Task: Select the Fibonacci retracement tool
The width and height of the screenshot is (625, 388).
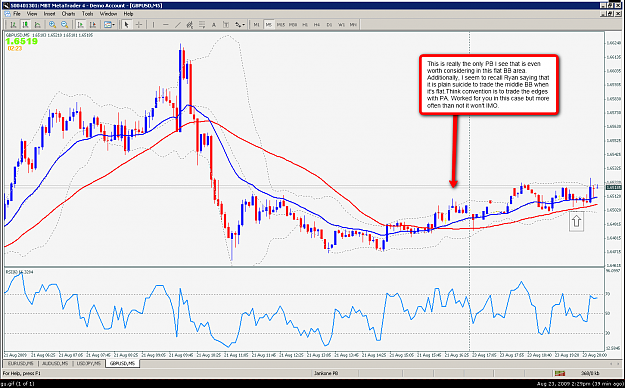Action: click(202, 25)
